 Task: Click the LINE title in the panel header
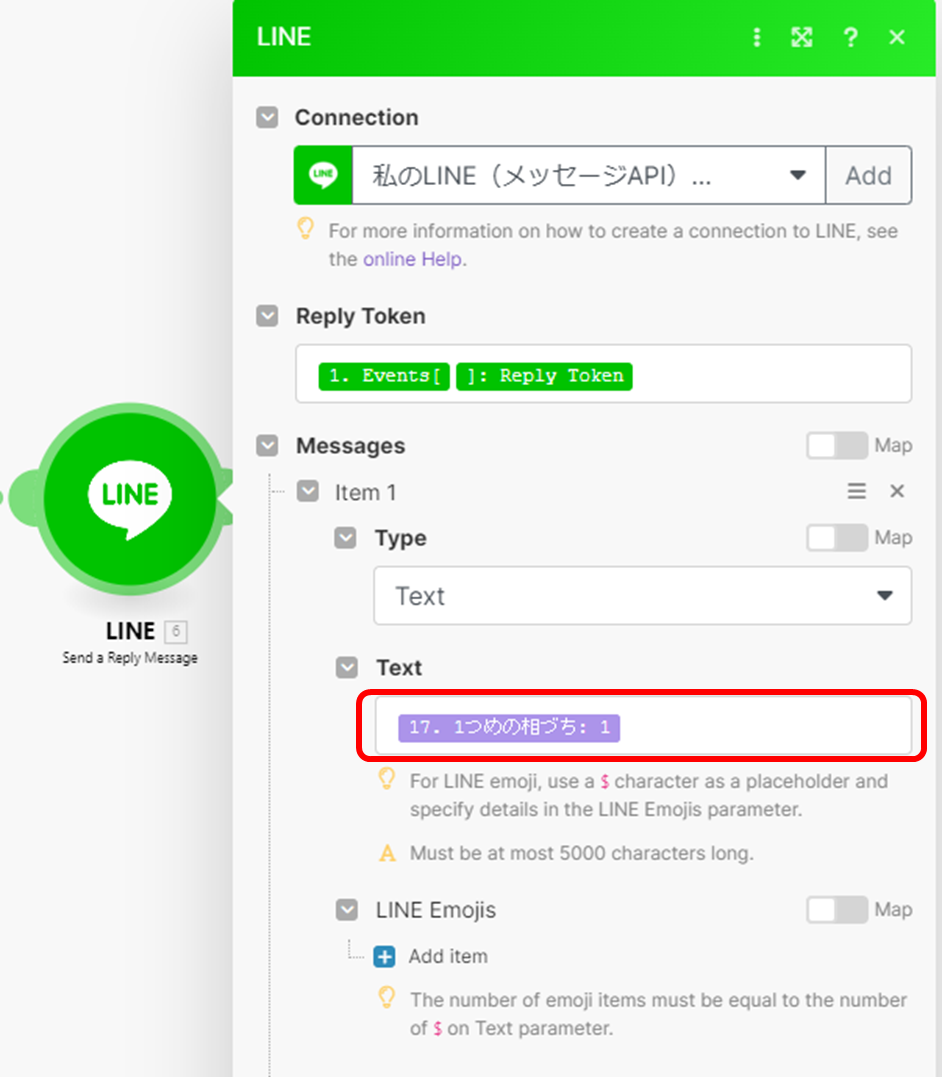click(x=284, y=37)
